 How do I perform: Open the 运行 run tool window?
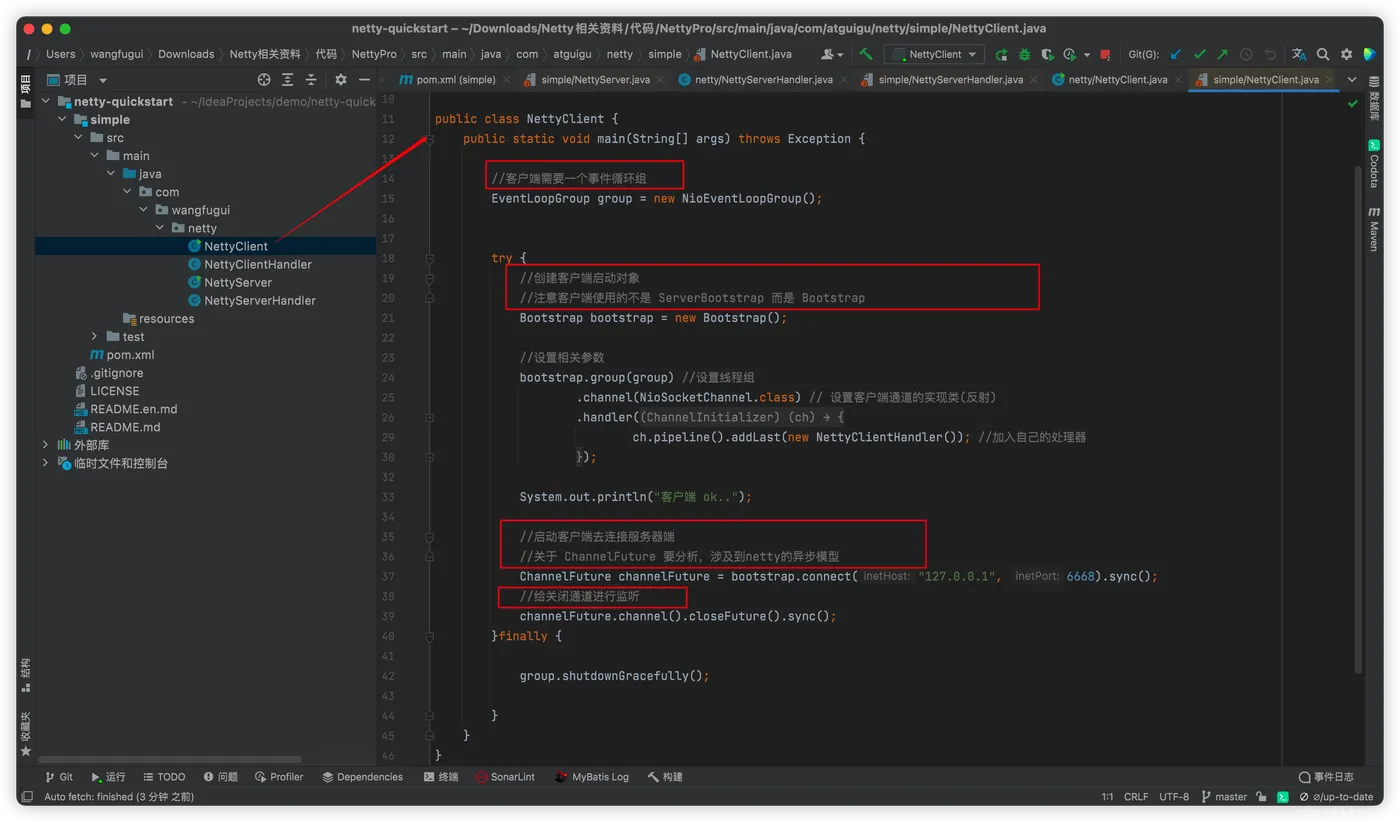[x=108, y=776]
